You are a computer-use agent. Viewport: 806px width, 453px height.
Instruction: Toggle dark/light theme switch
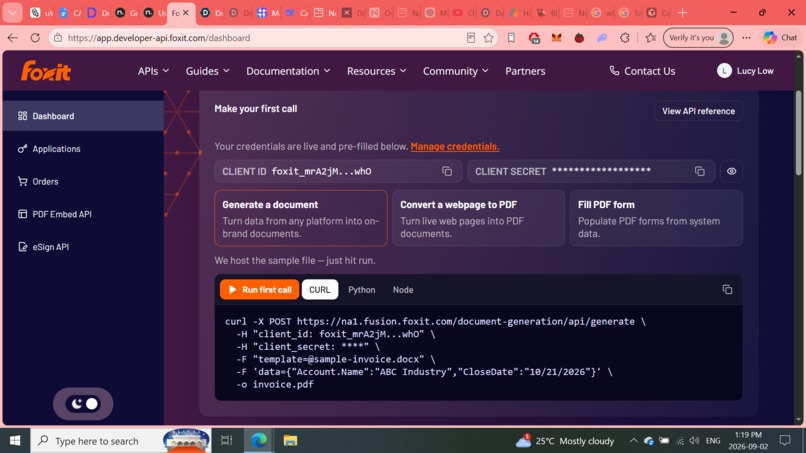(83, 404)
